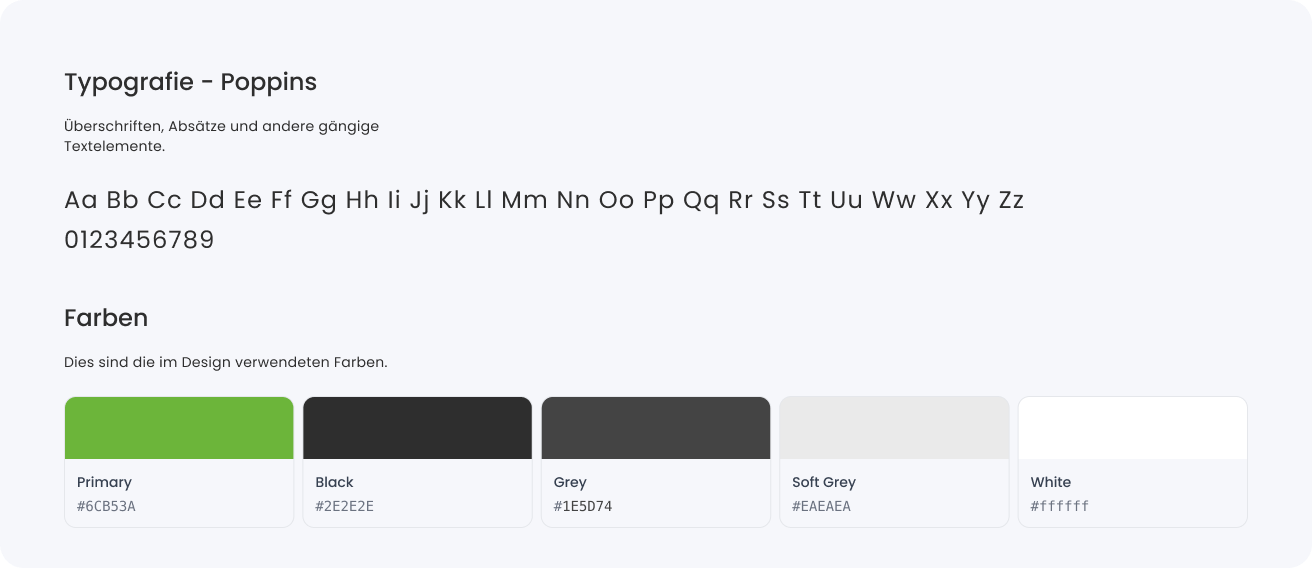Screen dimensions: 1312x568
Task: Click the #6CB53A hex code
Action: (106, 506)
